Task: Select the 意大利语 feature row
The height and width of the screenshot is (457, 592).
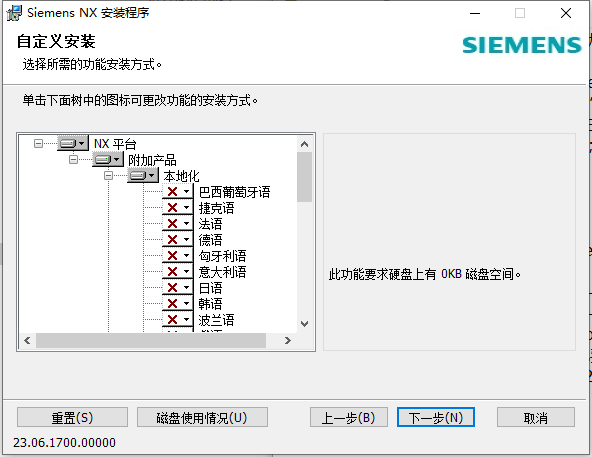Action: tap(222, 272)
